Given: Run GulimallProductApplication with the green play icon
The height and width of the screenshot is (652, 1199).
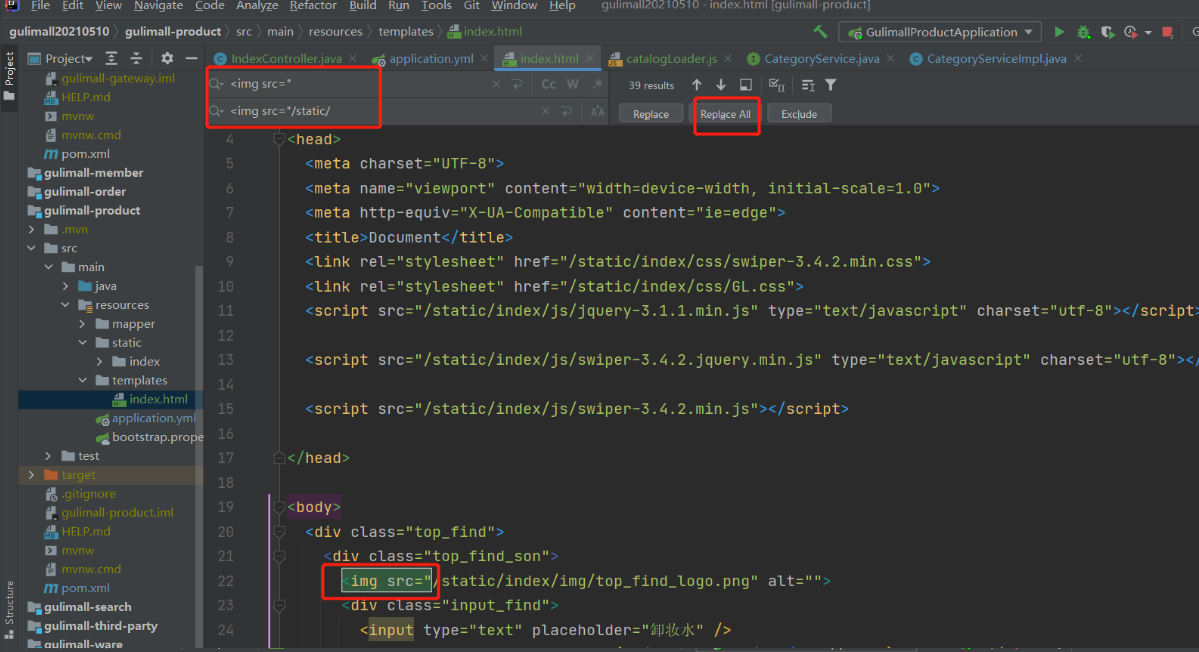Looking at the screenshot, I should [1059, 32].
